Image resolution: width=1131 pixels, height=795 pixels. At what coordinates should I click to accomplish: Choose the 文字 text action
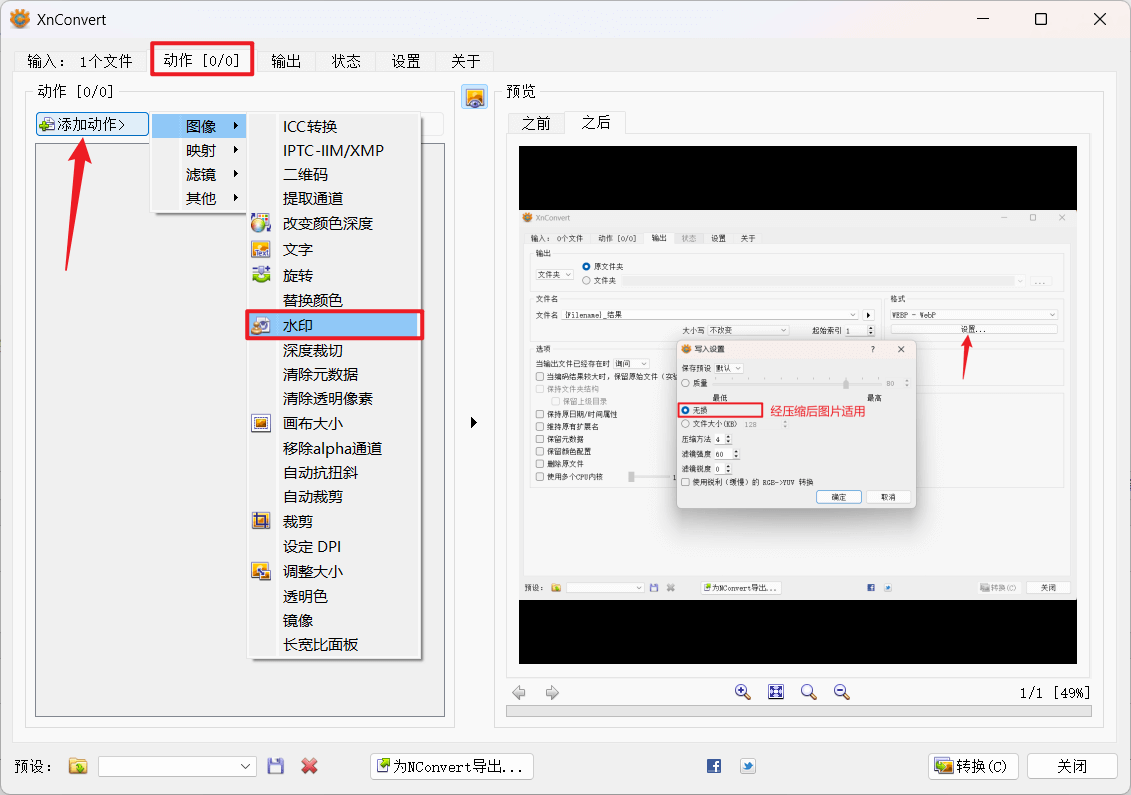[334, 250]
